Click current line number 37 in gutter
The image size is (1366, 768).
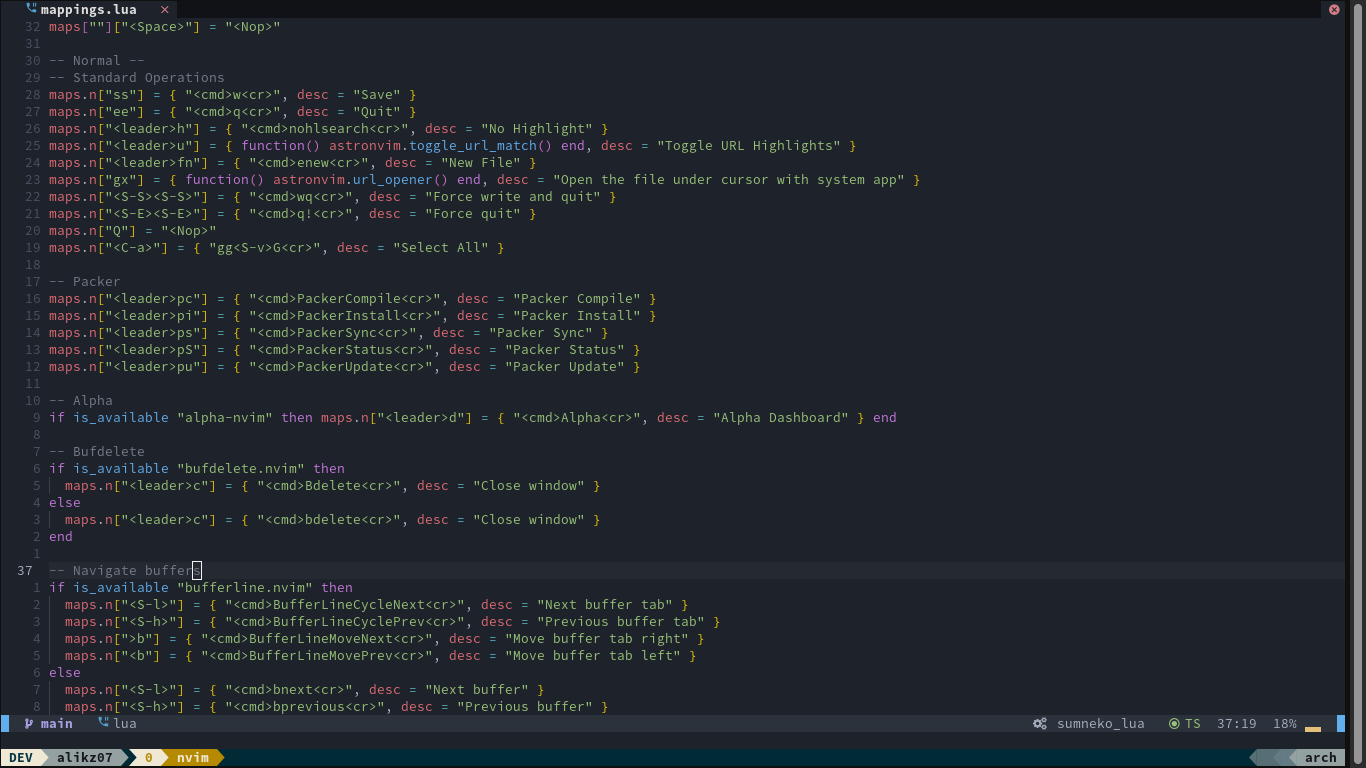point(25,570)
